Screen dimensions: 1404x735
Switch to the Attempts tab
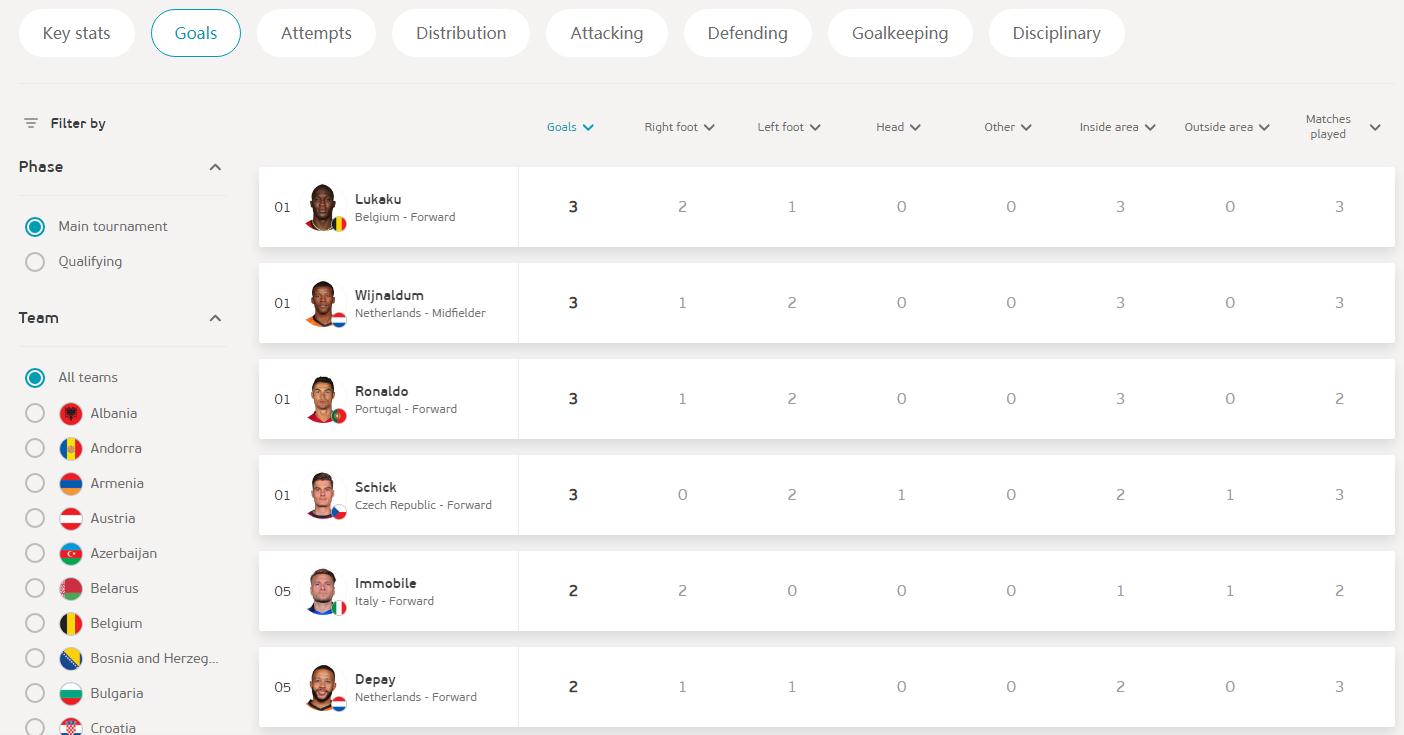coord(316,33)
